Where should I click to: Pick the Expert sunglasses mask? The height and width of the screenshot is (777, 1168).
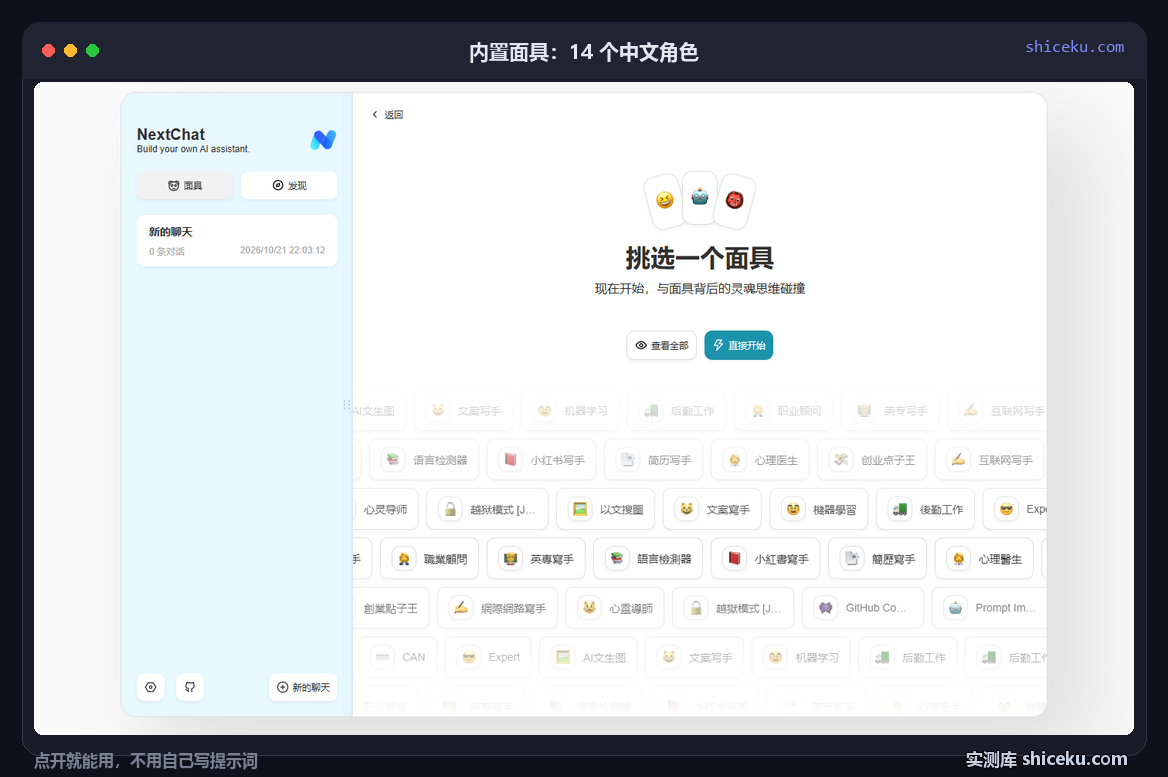point(488,657)
